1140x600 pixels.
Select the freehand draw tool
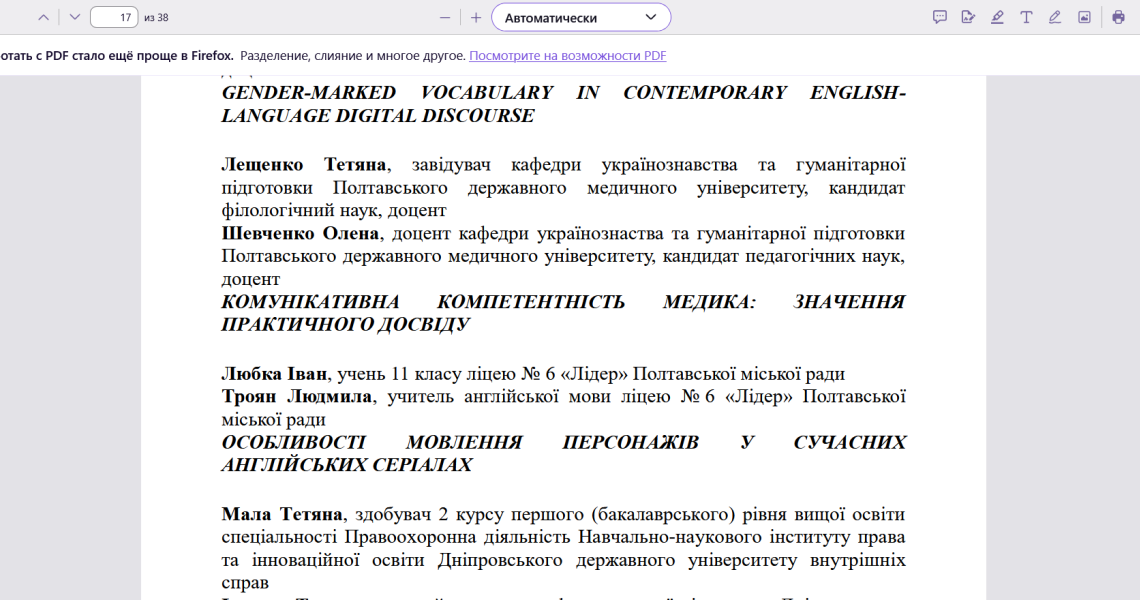(x=1055, y=17)
